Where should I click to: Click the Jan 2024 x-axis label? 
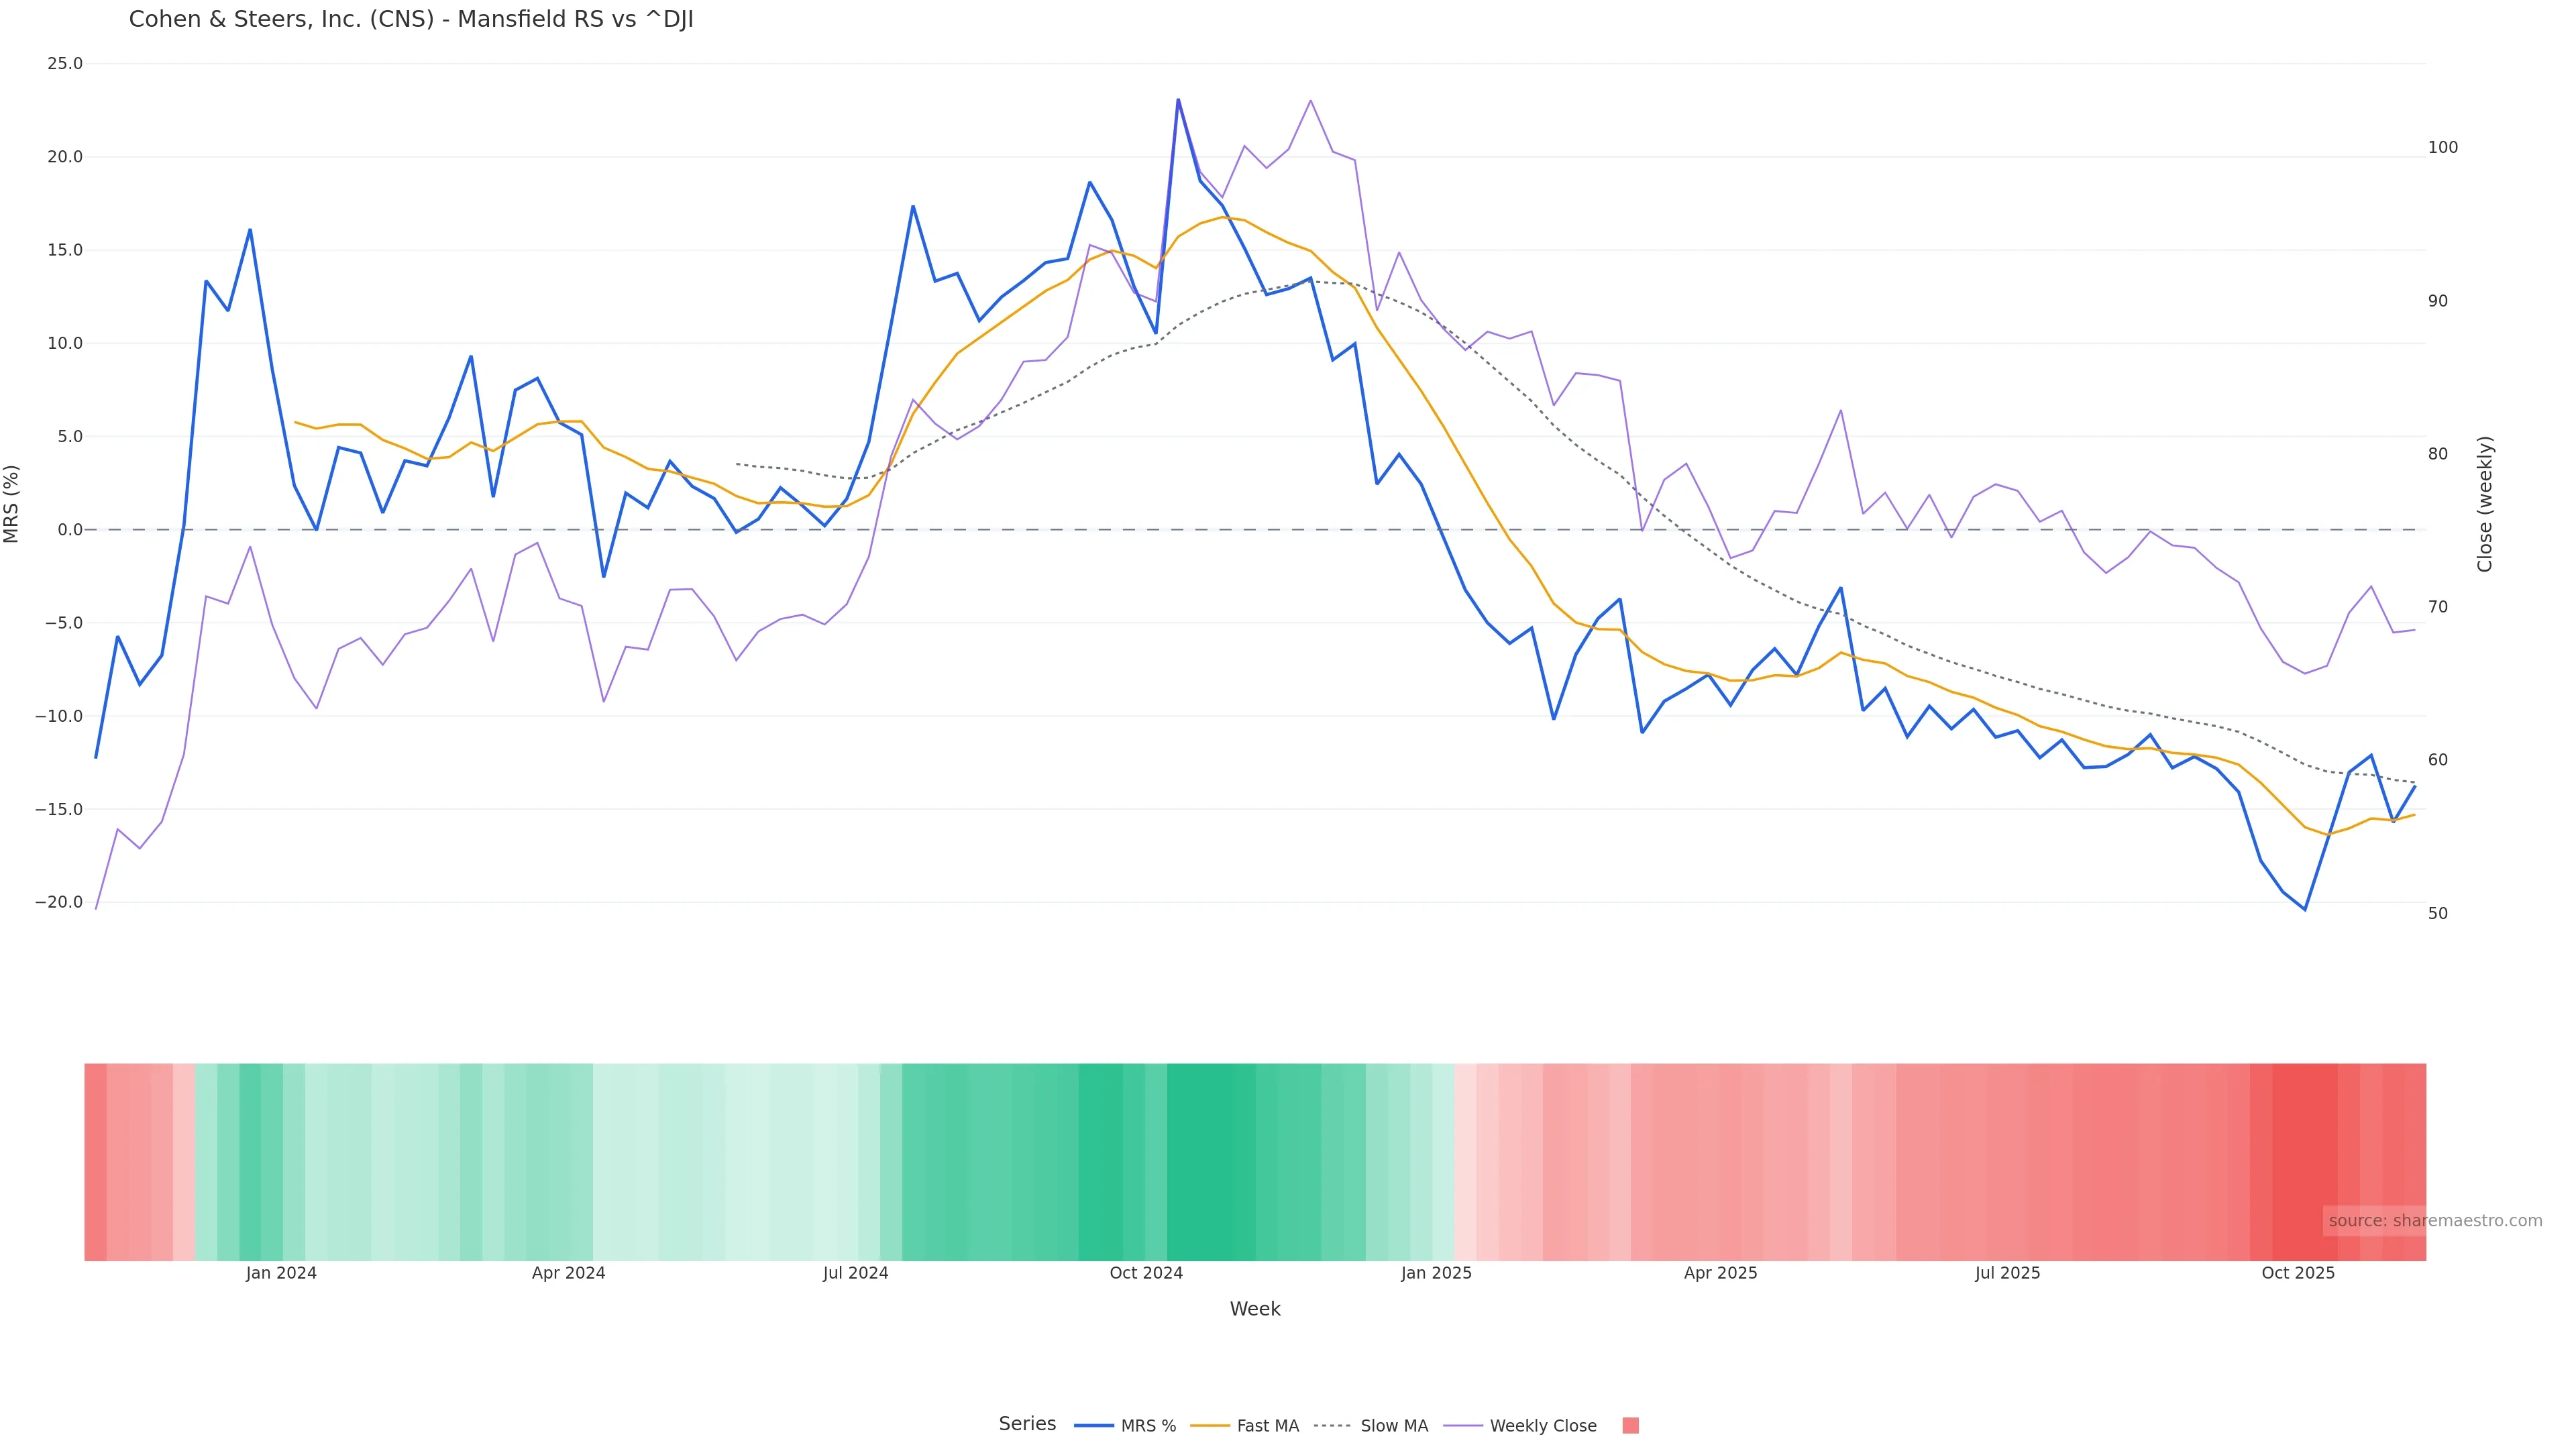[281, 1273]
